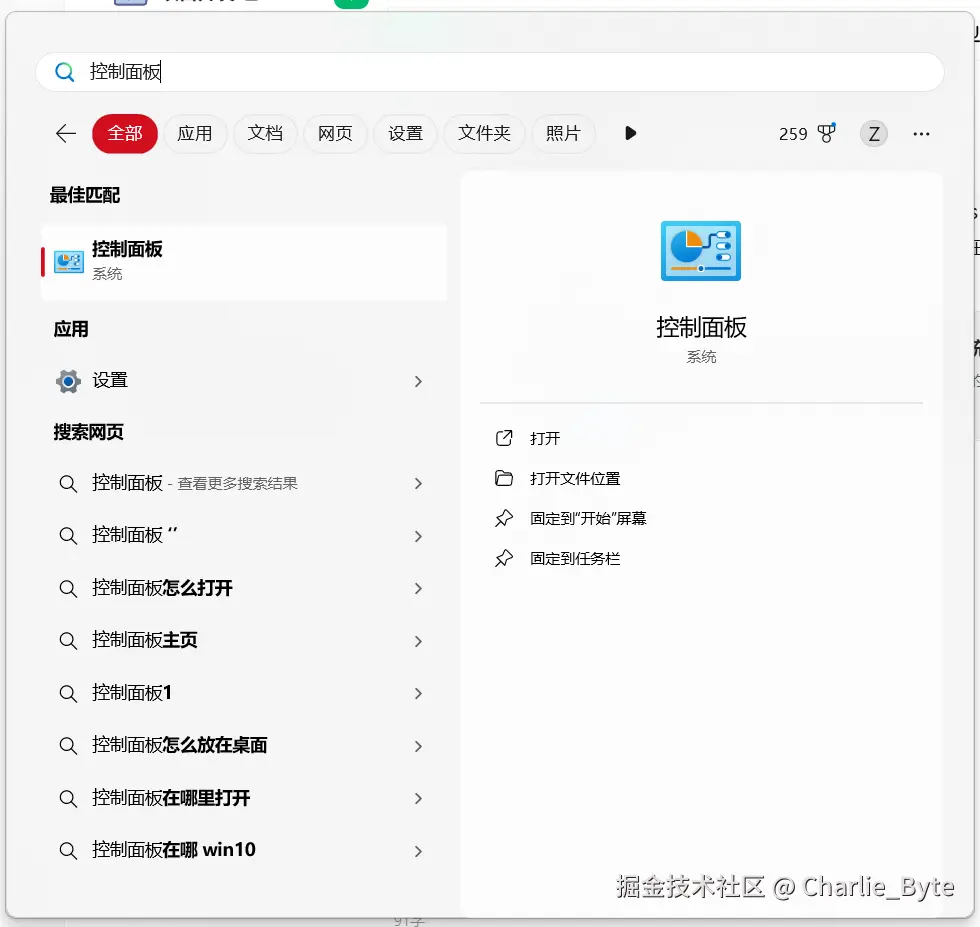
Task: Click the large Control Panel icon in preview
Action: coord(701,251)
